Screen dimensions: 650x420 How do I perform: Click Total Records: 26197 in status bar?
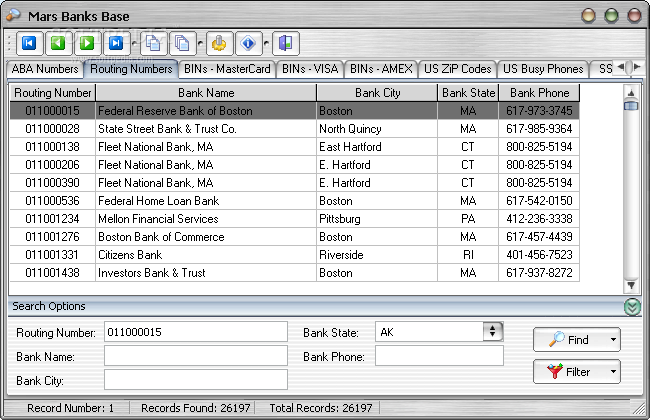pos(321,408)
